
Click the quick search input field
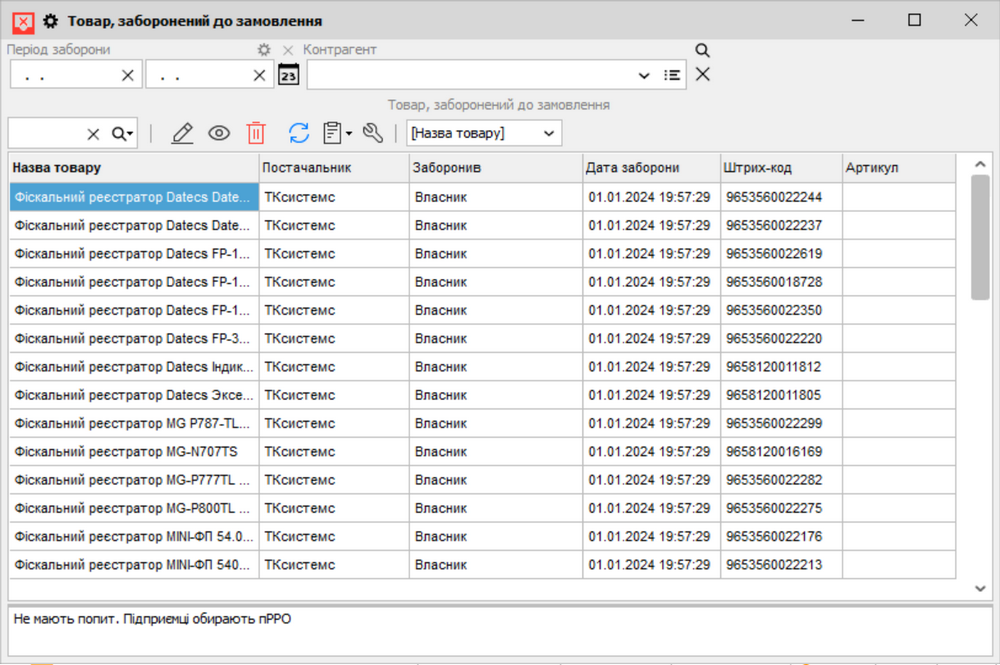(46, 133)
